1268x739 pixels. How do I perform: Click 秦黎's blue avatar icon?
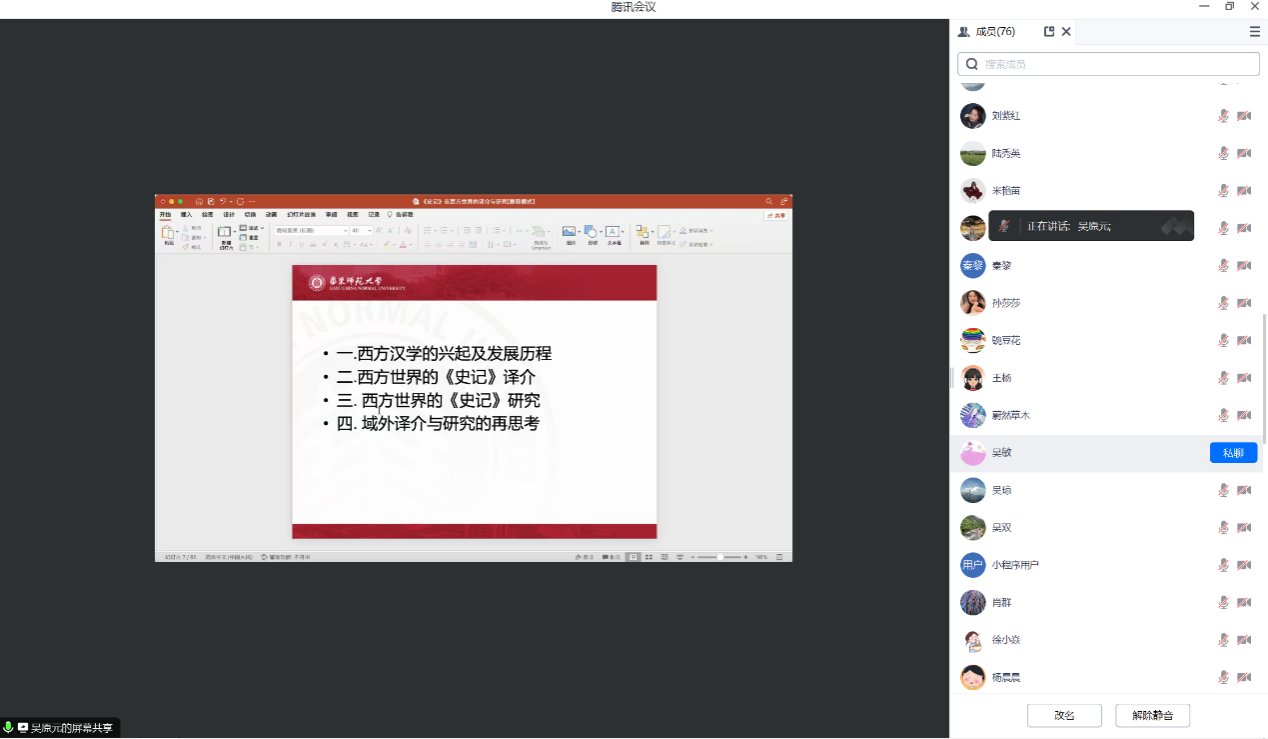(973, 266)
